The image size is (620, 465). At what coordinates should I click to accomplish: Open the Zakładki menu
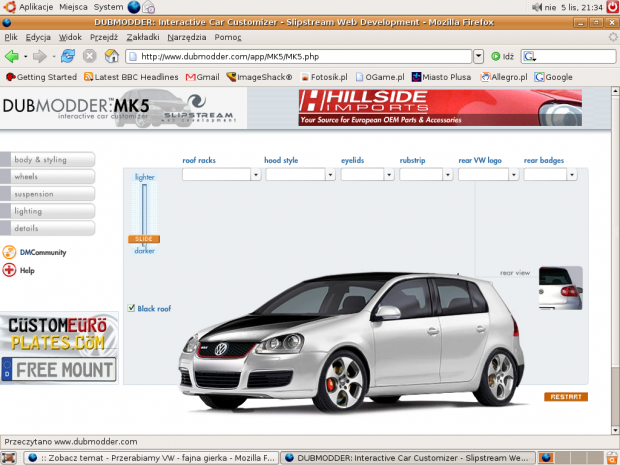[x=143, y=37]
